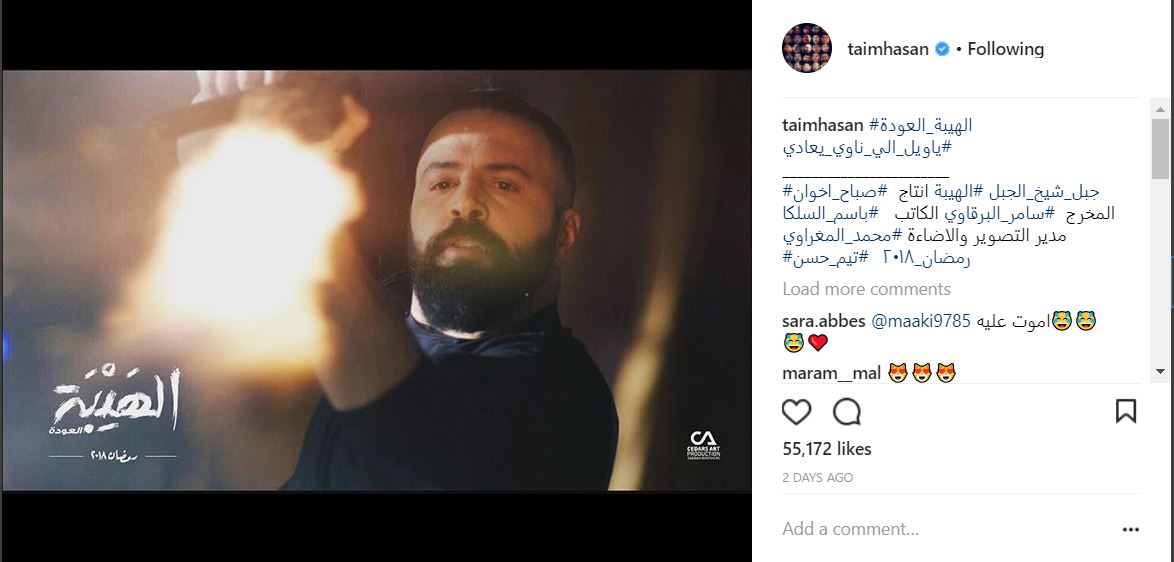Image resolution: width=1174 pixels, height=562 pixels.
Task: Open taimhasan username in post header
Action: tap(888, 49)
